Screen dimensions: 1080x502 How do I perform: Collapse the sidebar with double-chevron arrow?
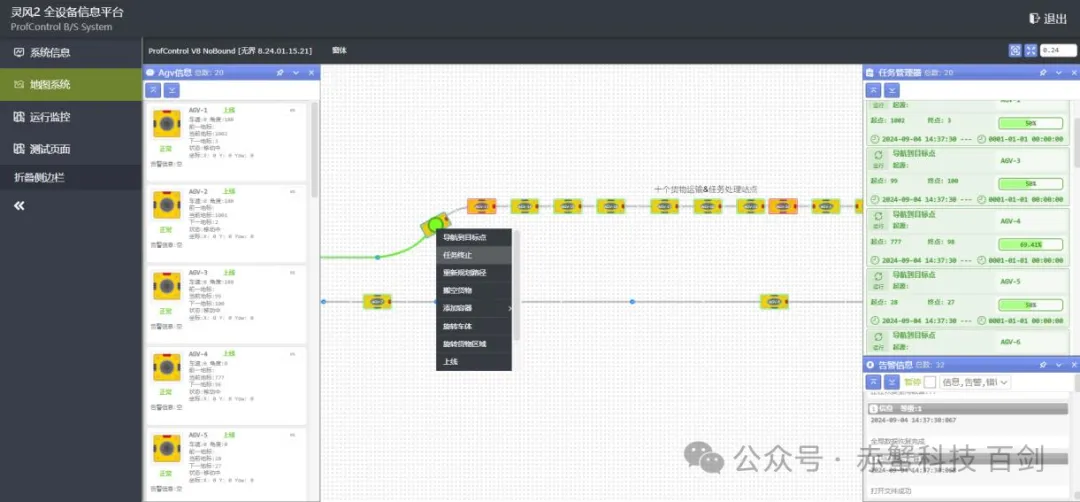(x=18, y=205)
